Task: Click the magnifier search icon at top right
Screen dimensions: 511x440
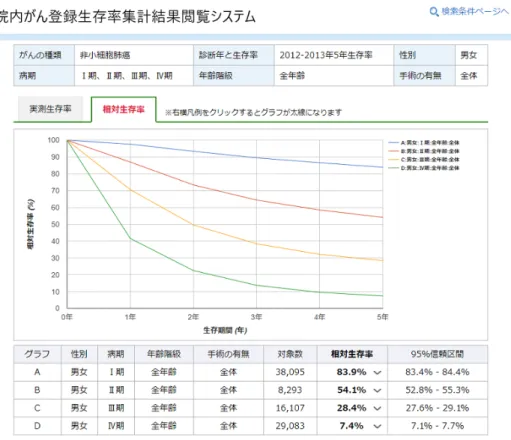Action: coord(434,12)
